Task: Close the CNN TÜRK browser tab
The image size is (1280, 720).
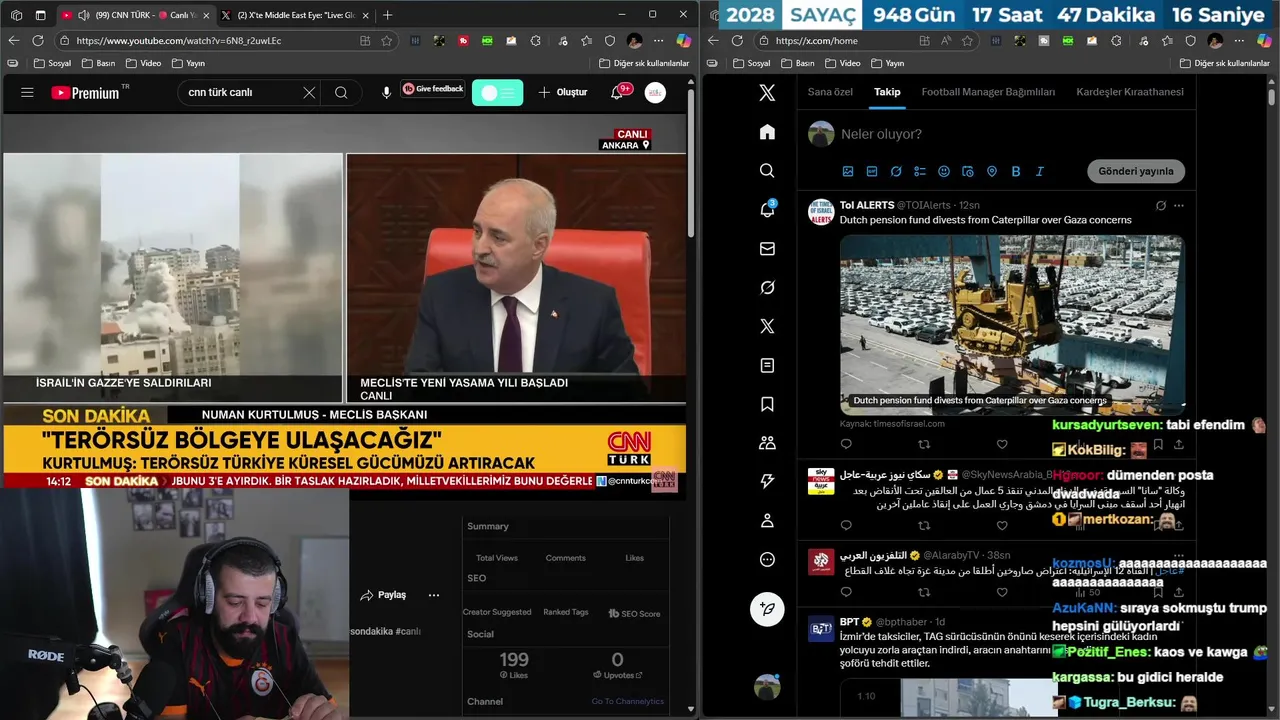Action: (206, 15)
